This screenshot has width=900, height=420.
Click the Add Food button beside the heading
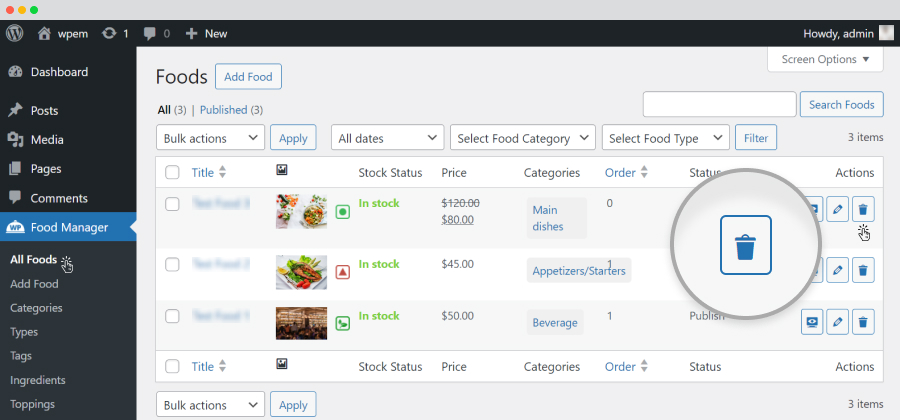[248, 77]
